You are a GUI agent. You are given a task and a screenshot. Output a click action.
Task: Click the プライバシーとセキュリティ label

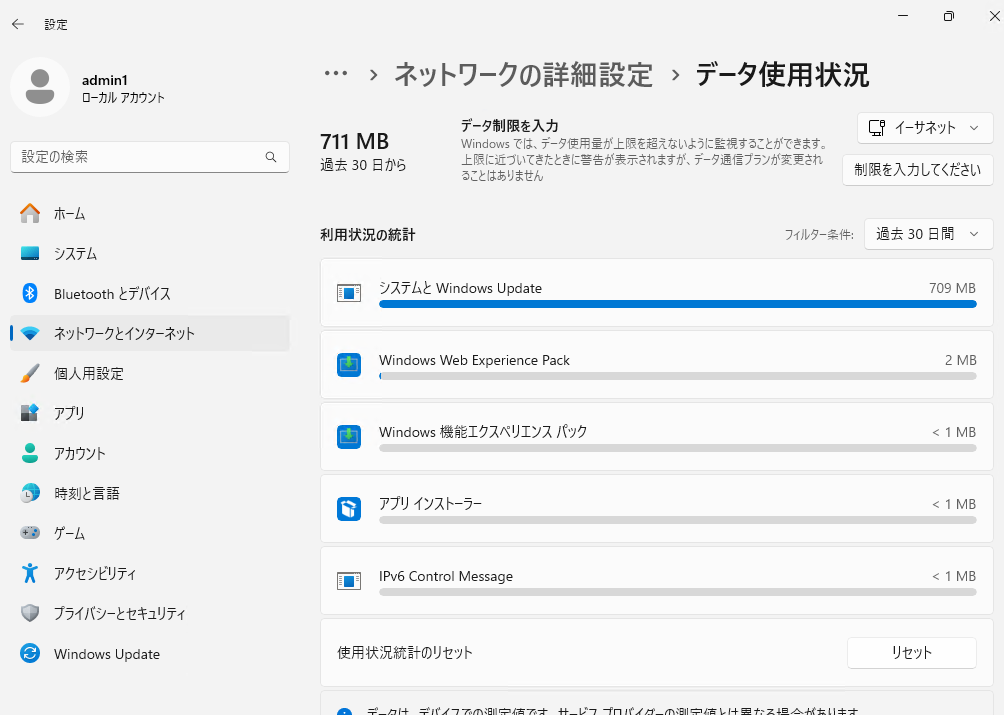(120, 613)
